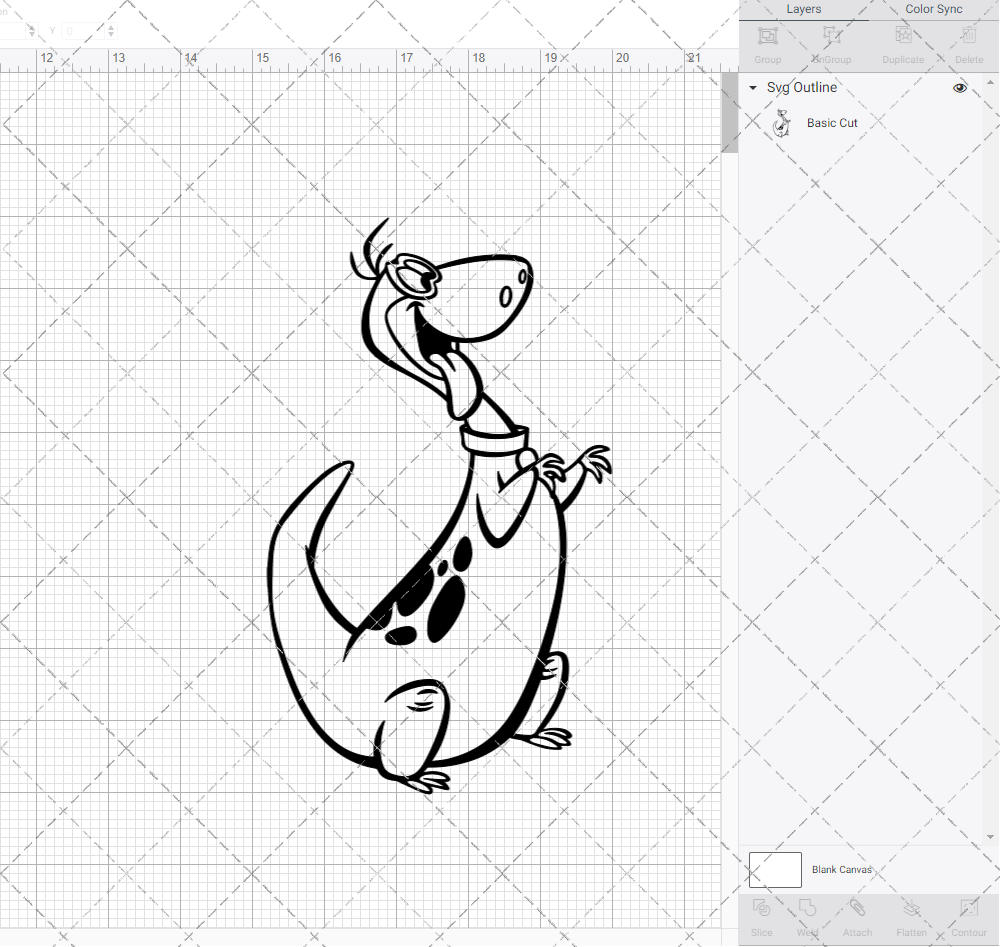Click the Duplicate icon

903,36
